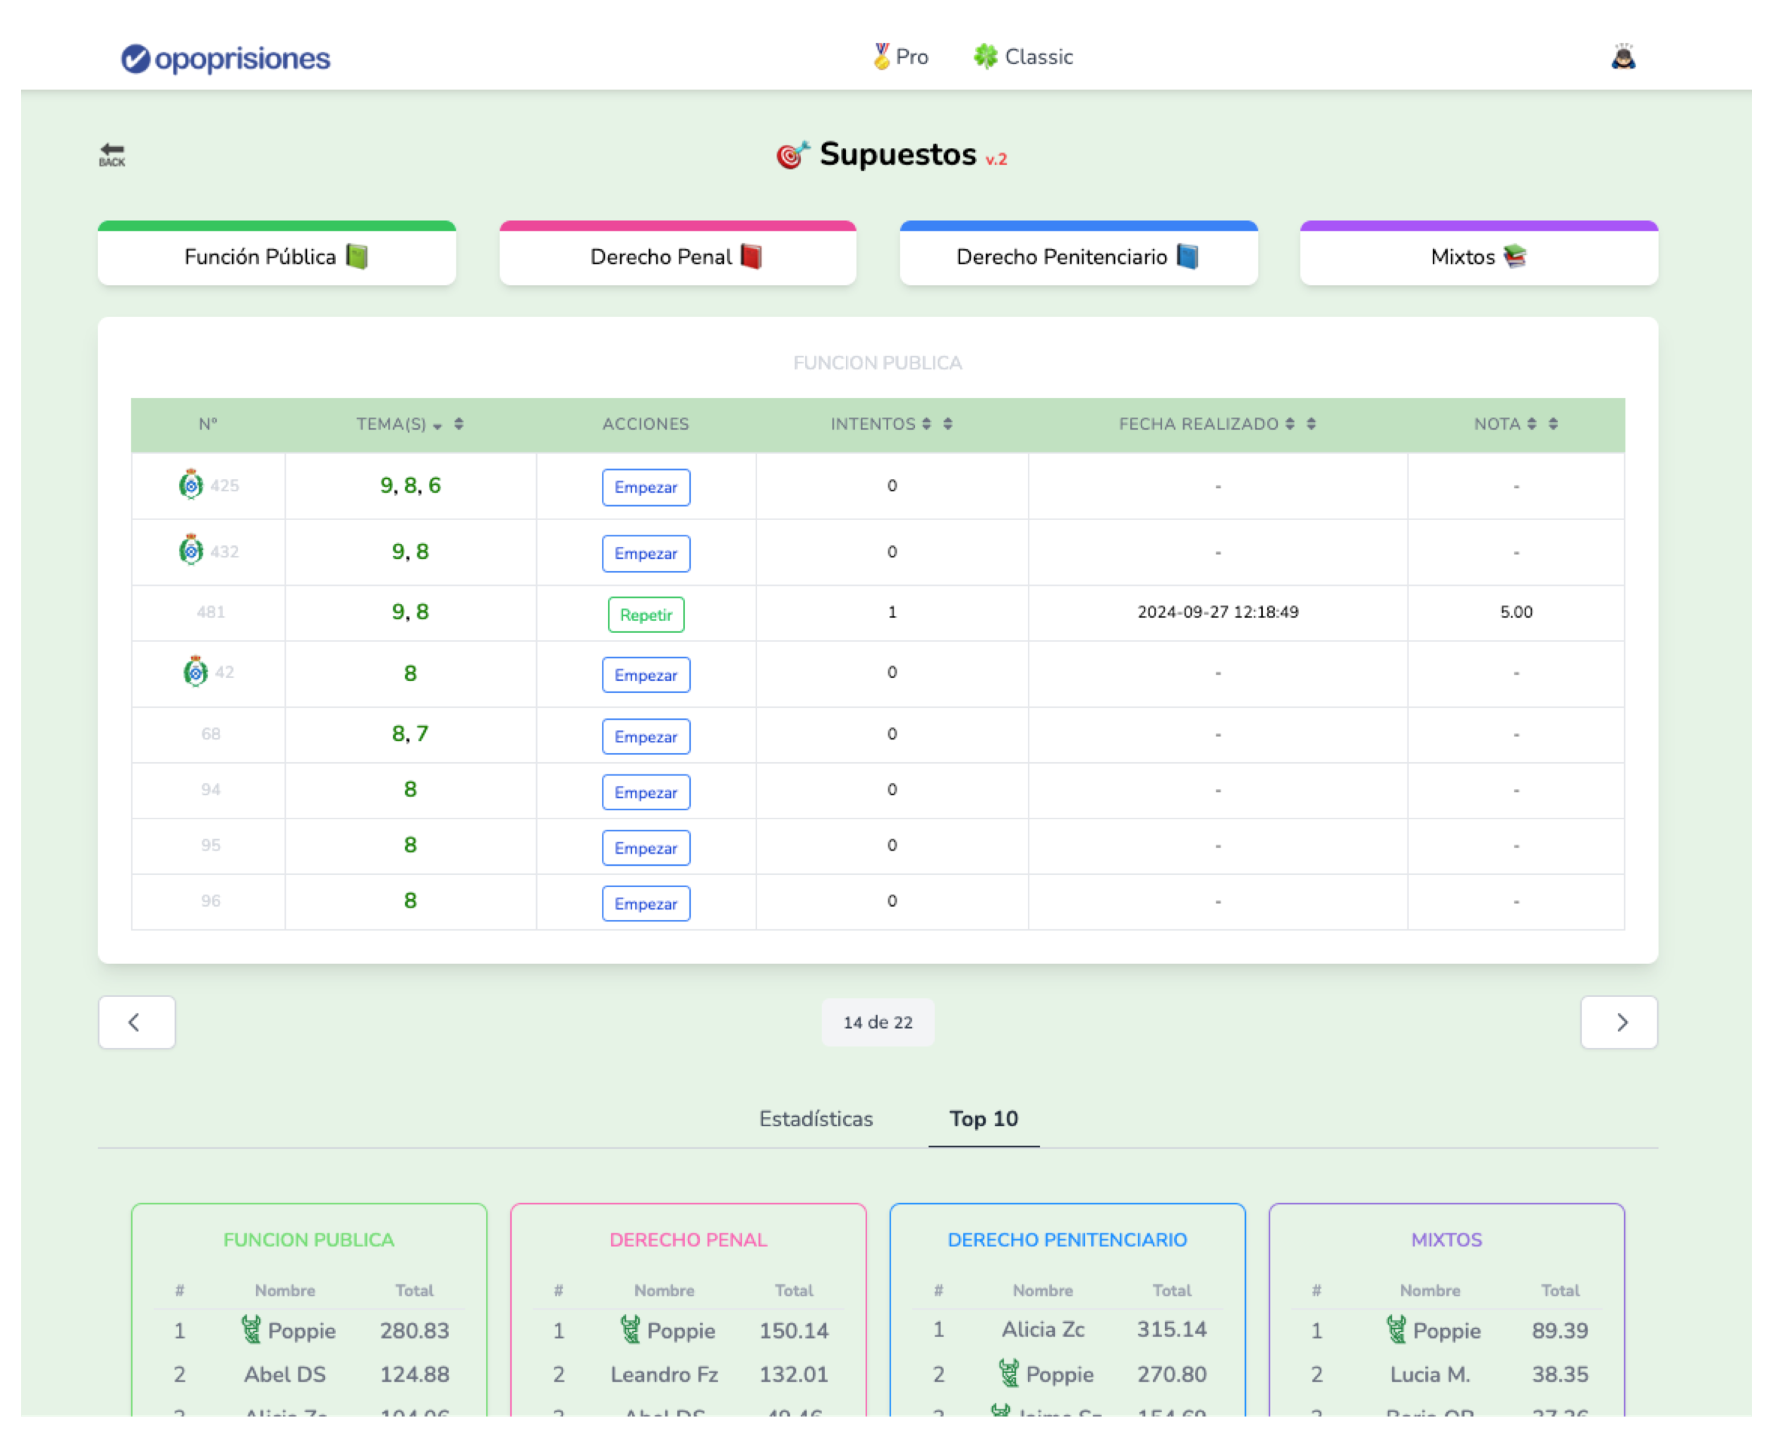Open the user avatar menu
Viewport: 1773px width, 1443px height.
(1623, 57)
